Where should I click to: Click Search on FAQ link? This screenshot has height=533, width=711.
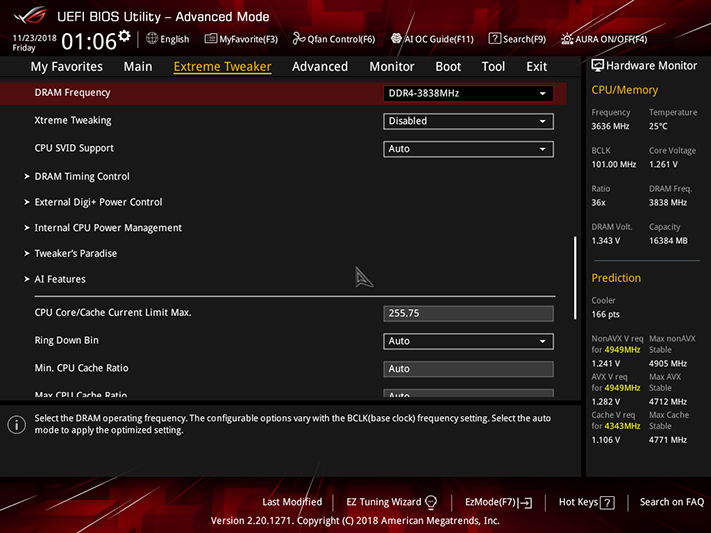[672, 502]
